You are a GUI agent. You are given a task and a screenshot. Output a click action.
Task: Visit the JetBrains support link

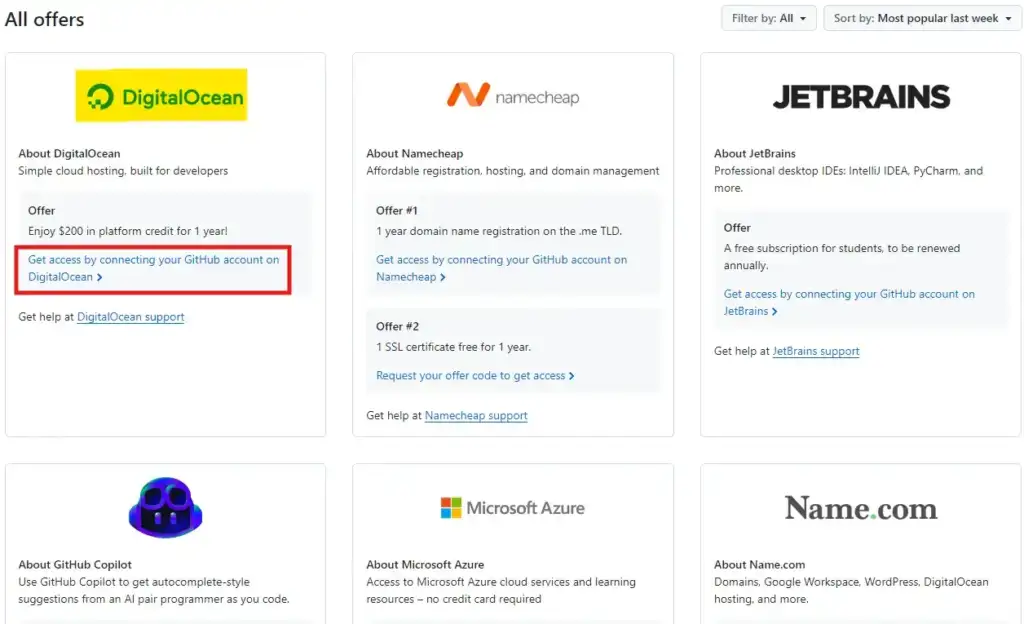coord(816,351)
